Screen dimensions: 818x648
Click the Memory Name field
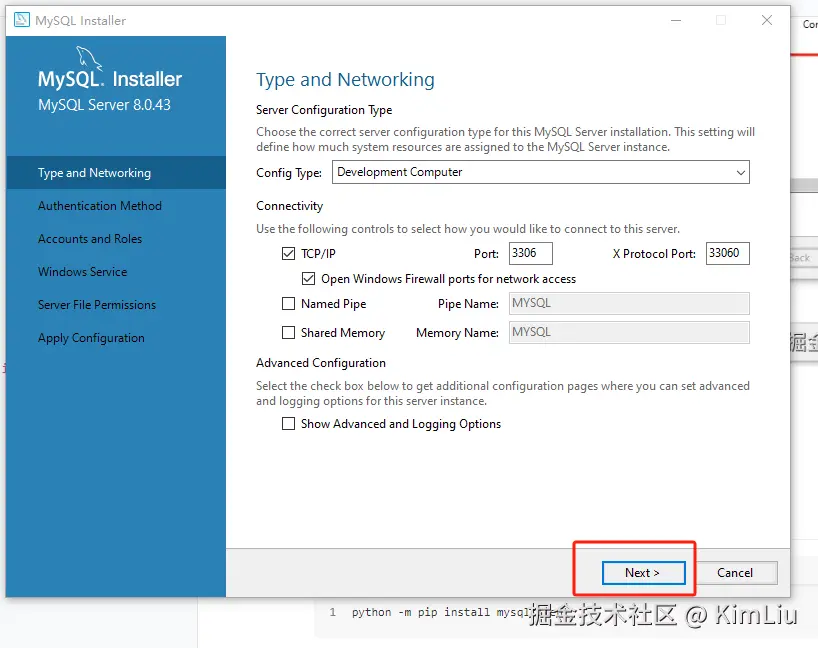[x=629, y=332]
